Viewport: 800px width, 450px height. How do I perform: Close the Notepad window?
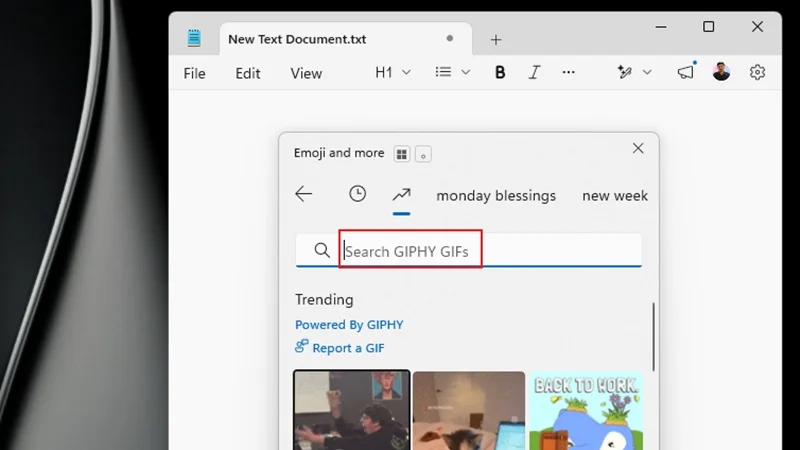[x=757, y=27]
